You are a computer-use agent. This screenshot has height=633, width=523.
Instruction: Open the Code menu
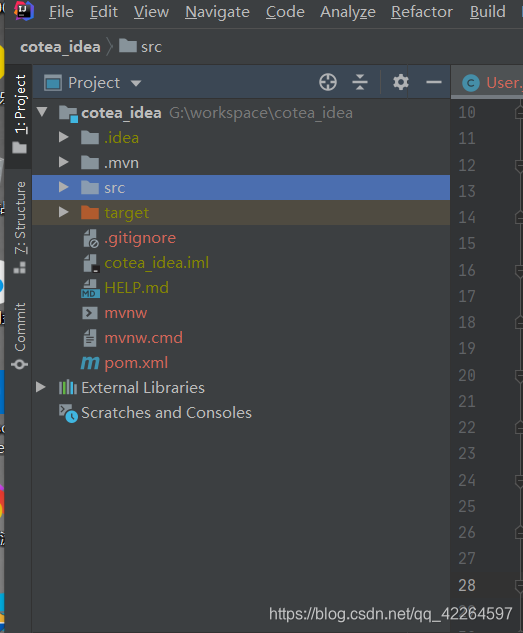point(285,12)
